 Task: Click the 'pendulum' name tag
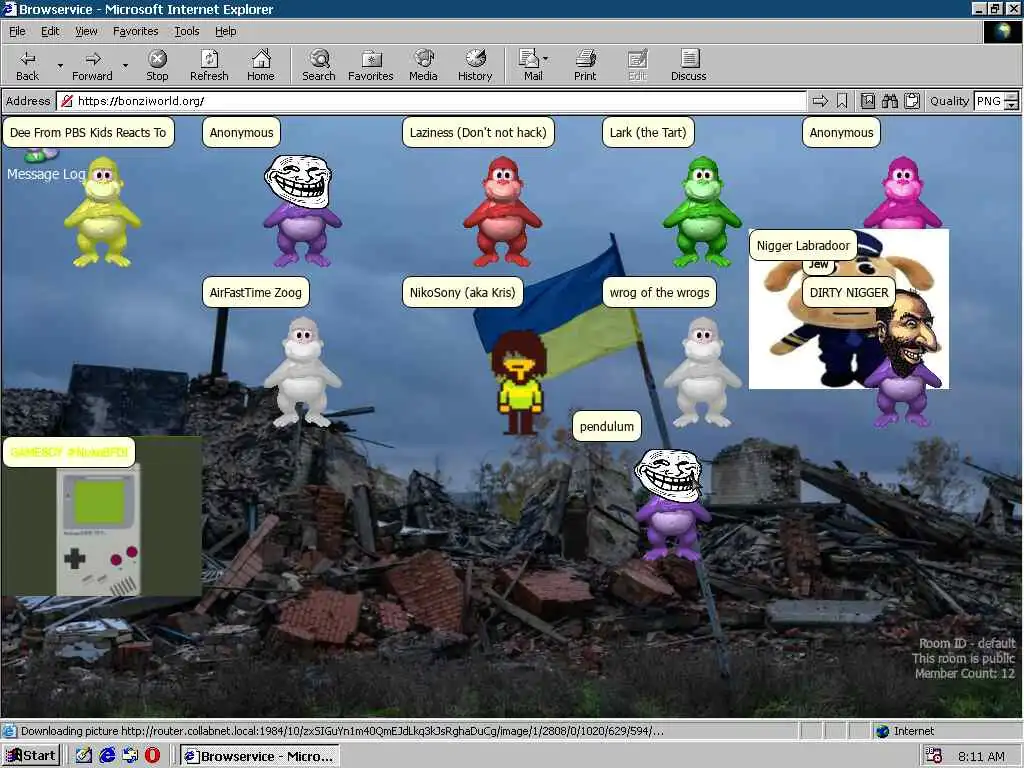click(x=607, y=426)
